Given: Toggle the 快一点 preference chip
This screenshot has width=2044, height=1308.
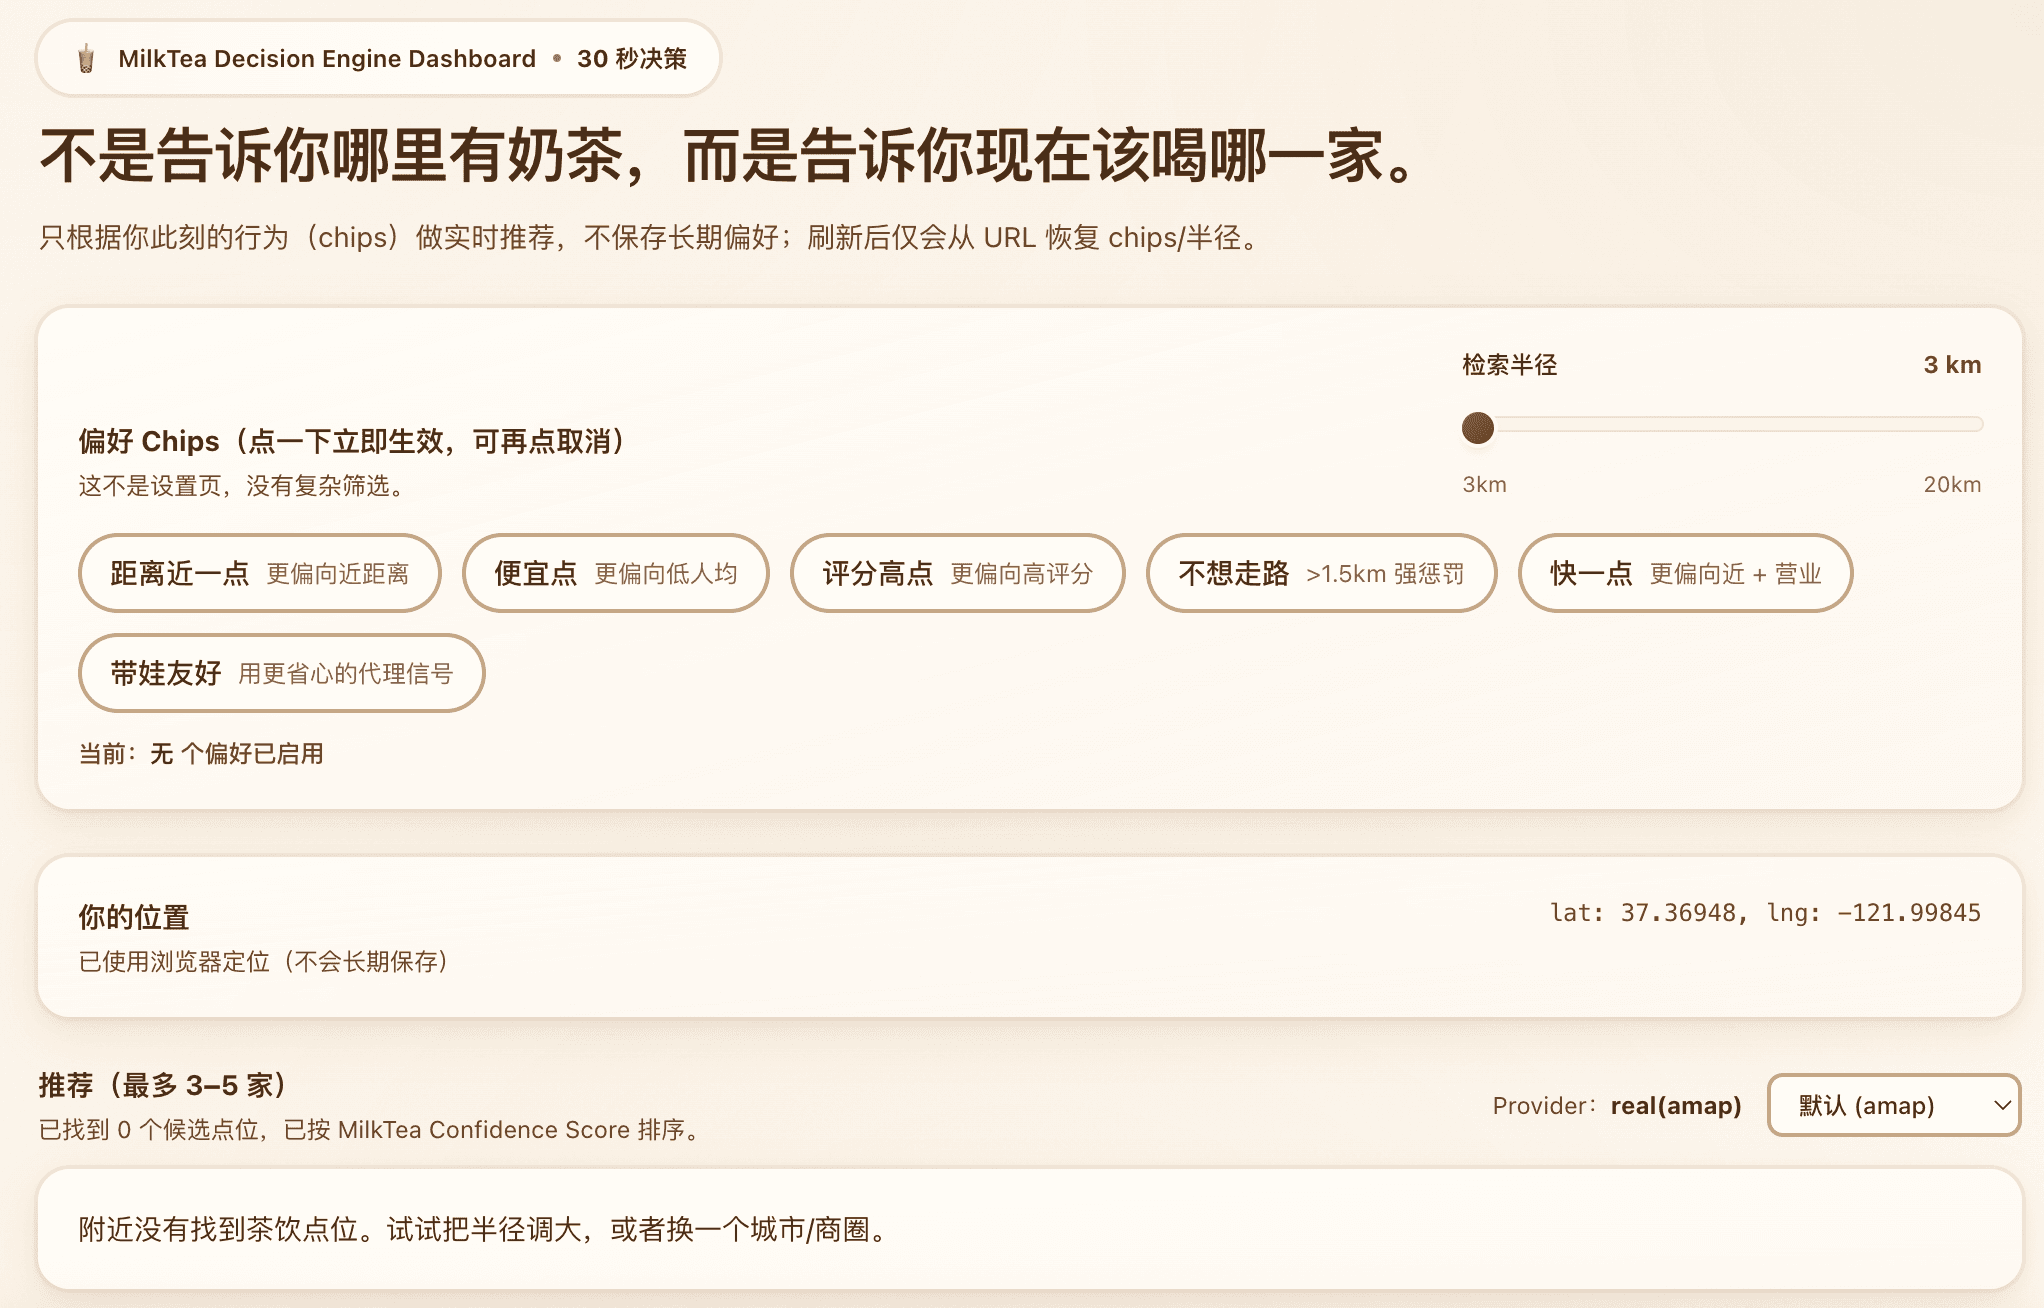Looking at the screenshot, I should click(x=1684, y=574).
